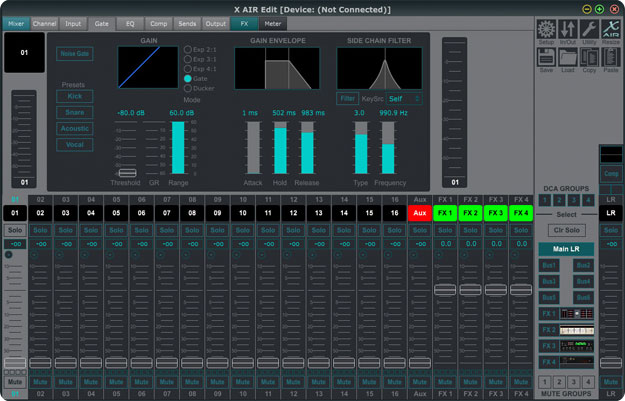Toggle mute group 1
625x401 pixels.
click(x=545, y=382)
